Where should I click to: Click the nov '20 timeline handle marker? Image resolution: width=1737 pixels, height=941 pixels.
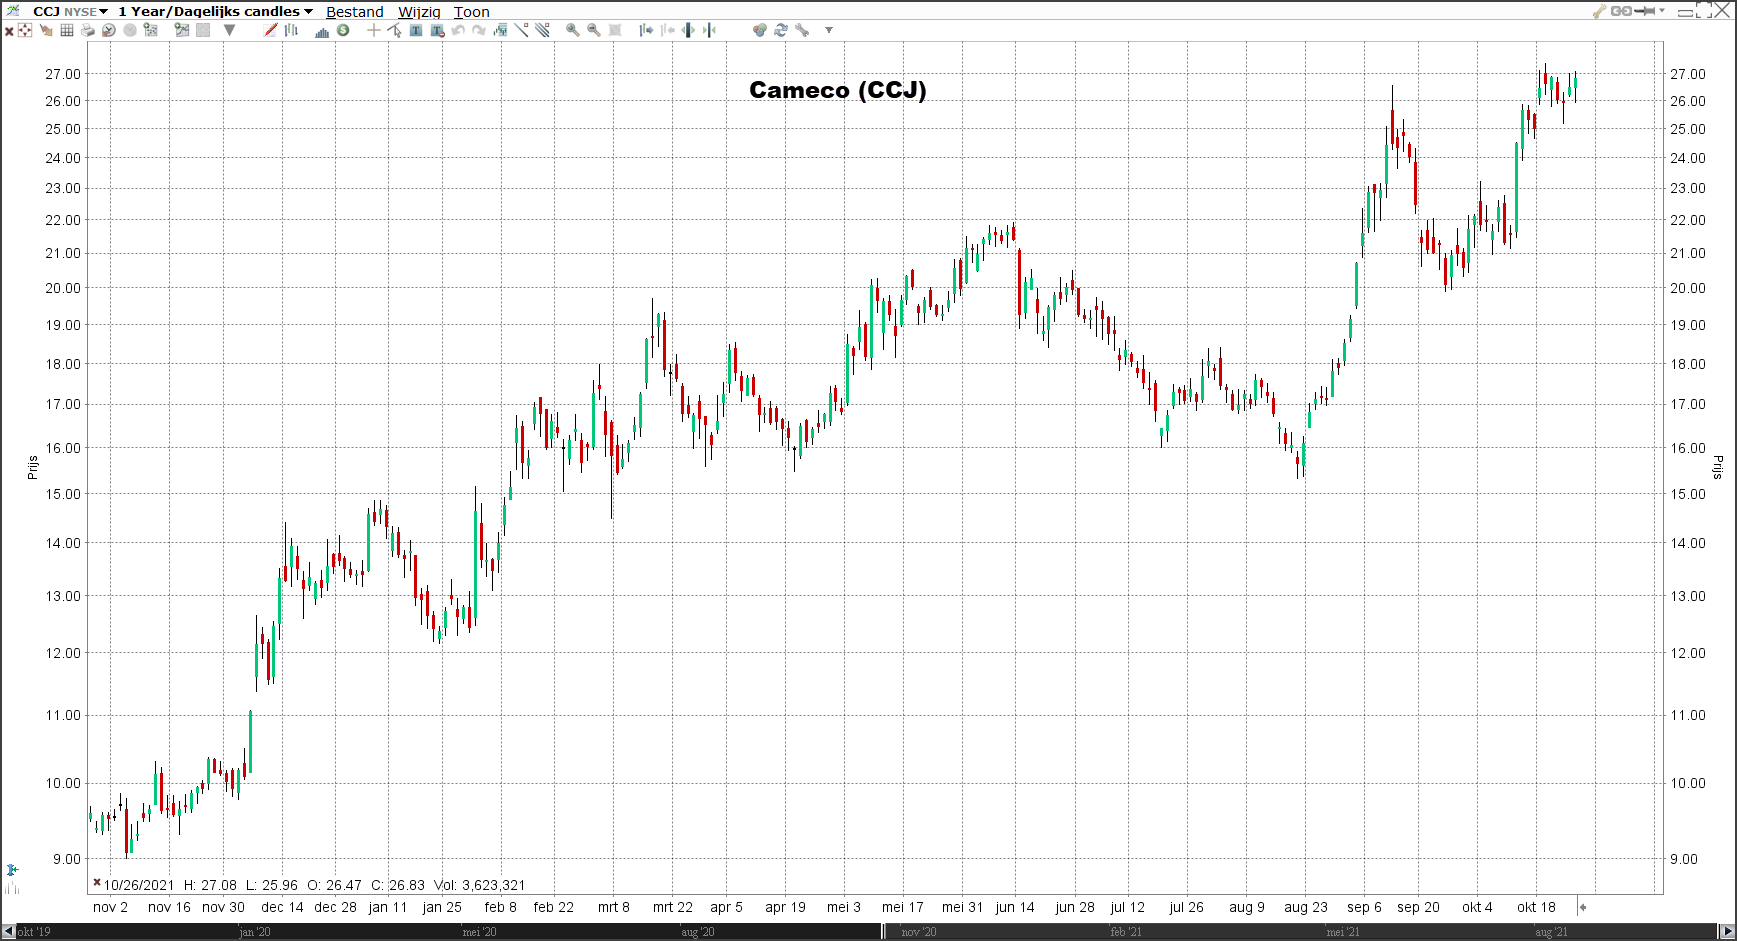(x=884, y=931)
